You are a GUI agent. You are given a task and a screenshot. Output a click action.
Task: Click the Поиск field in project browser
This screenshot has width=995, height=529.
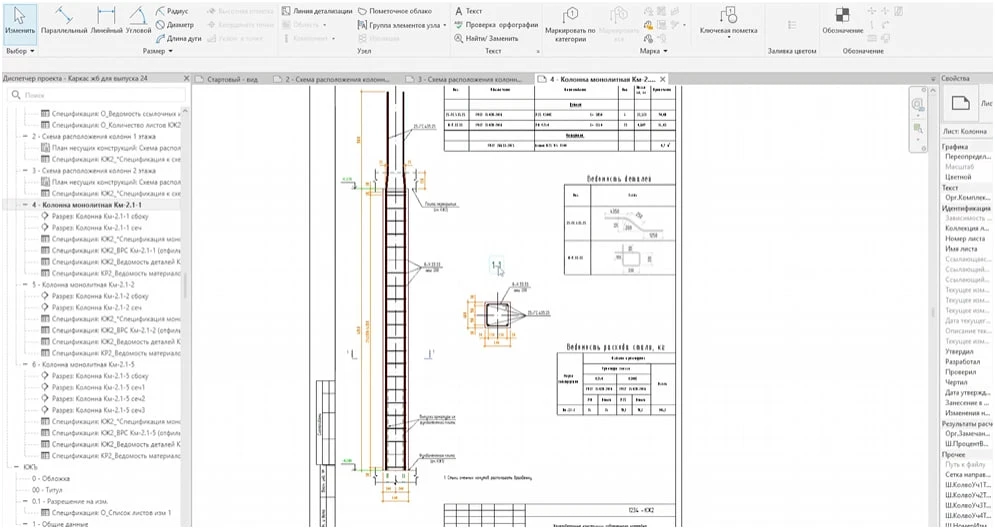click(98, 95)
